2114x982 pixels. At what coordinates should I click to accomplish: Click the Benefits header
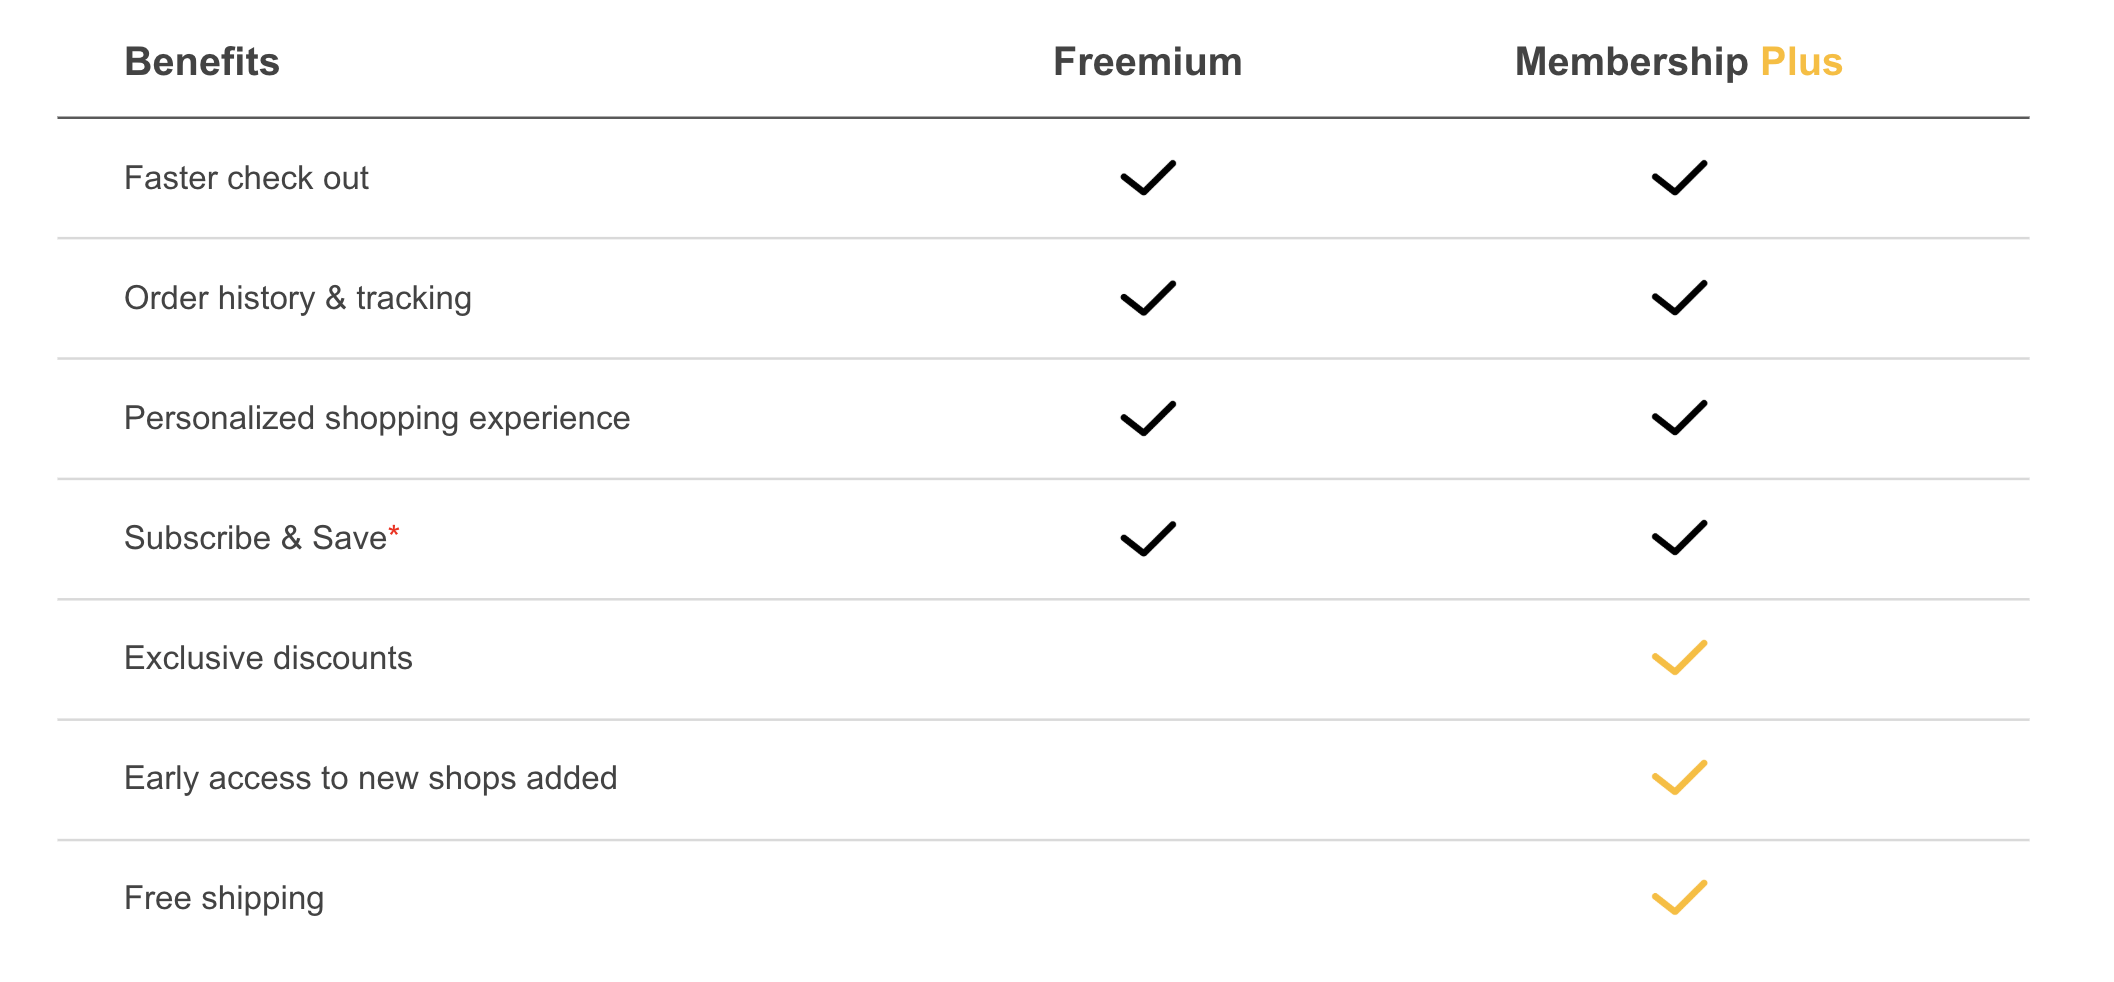(202, 62)
